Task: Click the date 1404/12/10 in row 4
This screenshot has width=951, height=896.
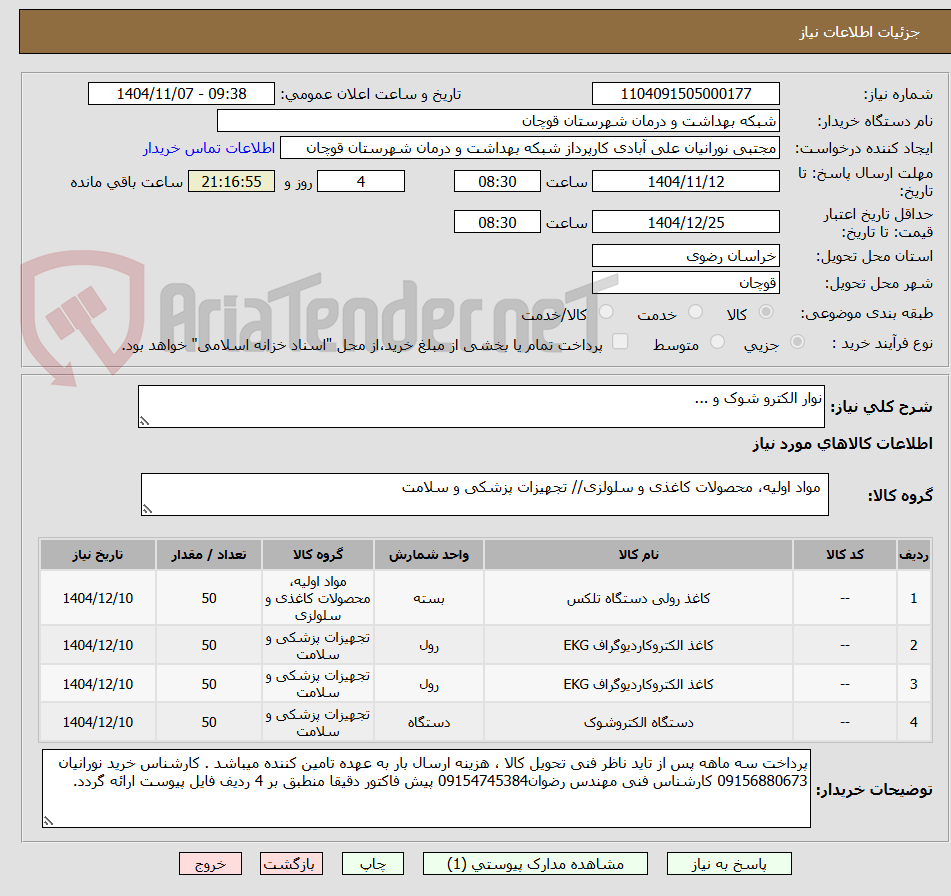Action: click(98, 722)
